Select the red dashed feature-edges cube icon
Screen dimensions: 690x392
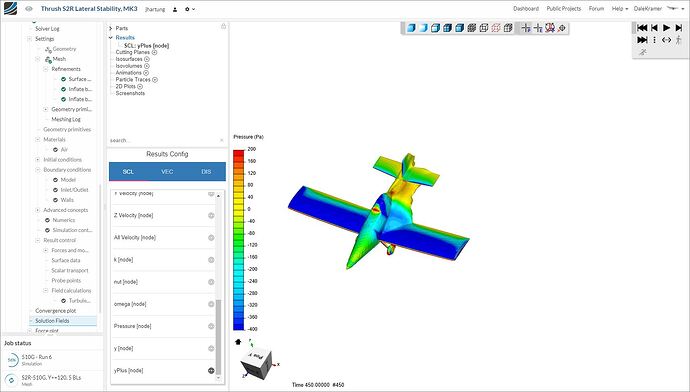(496, 28)
